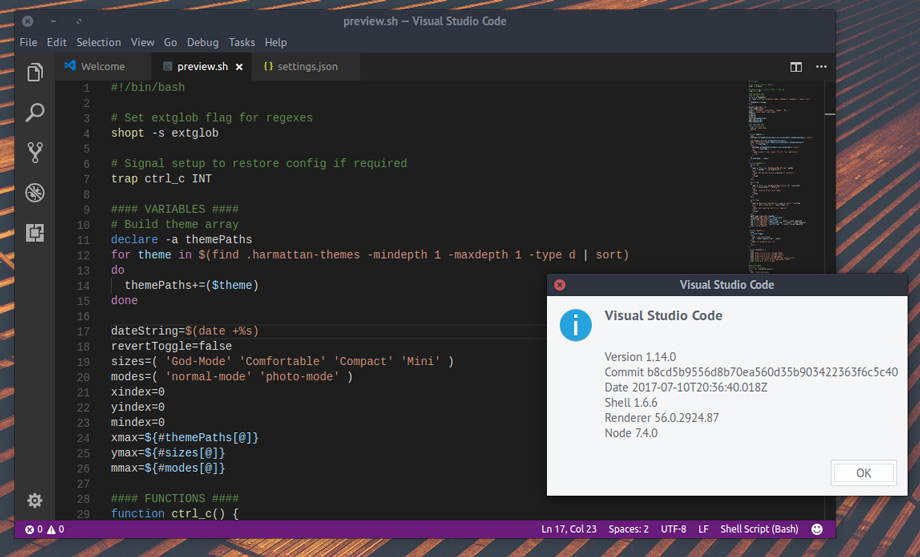Open the Extensions view in activity bar
The width and height of the screenshot is (920, 557).
click(x=35, y=232)
